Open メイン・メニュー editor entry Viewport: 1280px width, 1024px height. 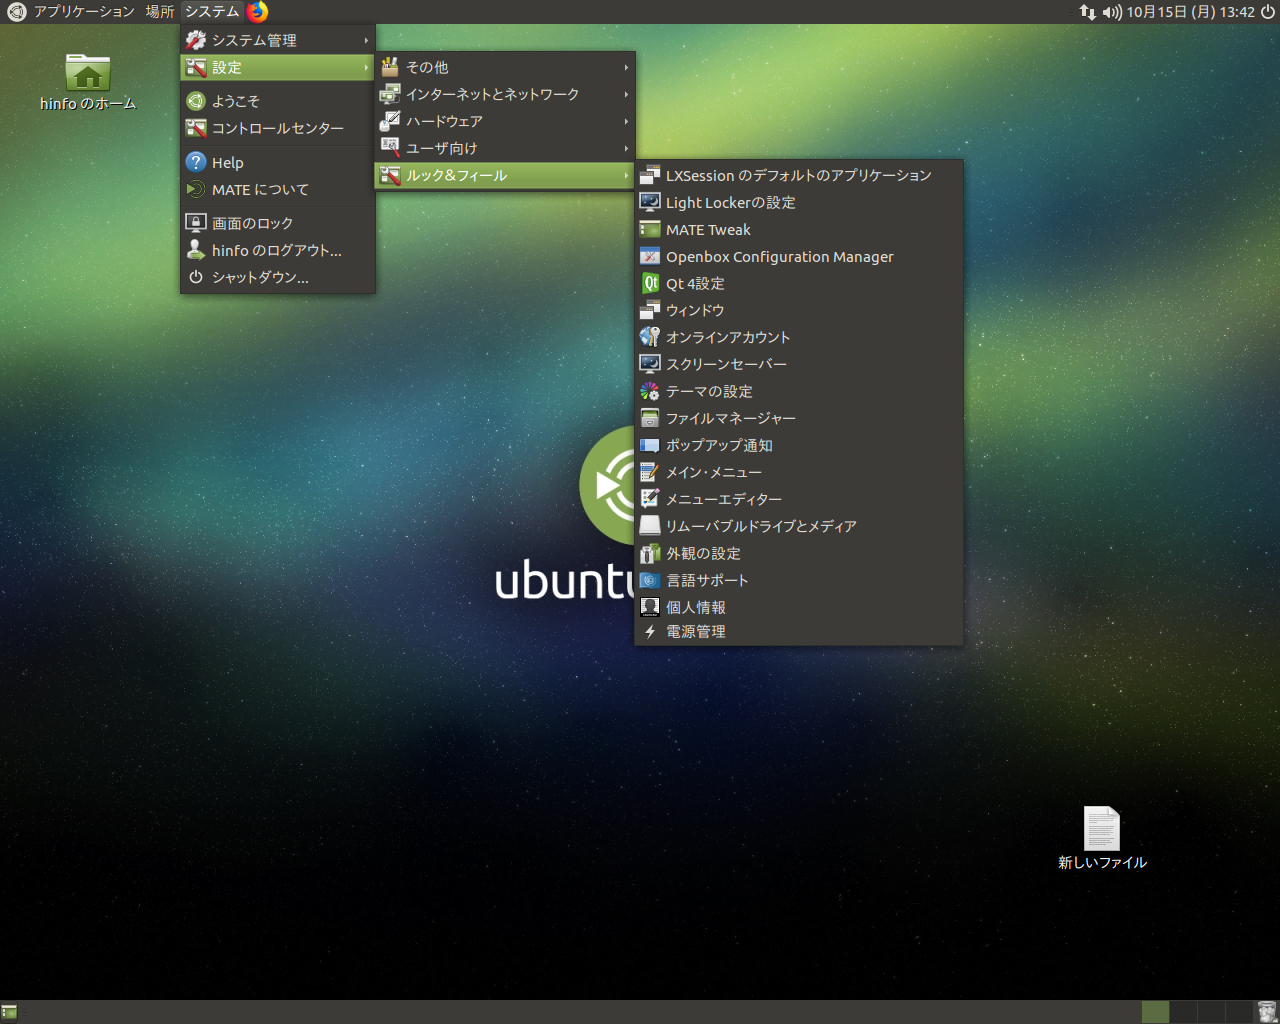coord(799,472)
